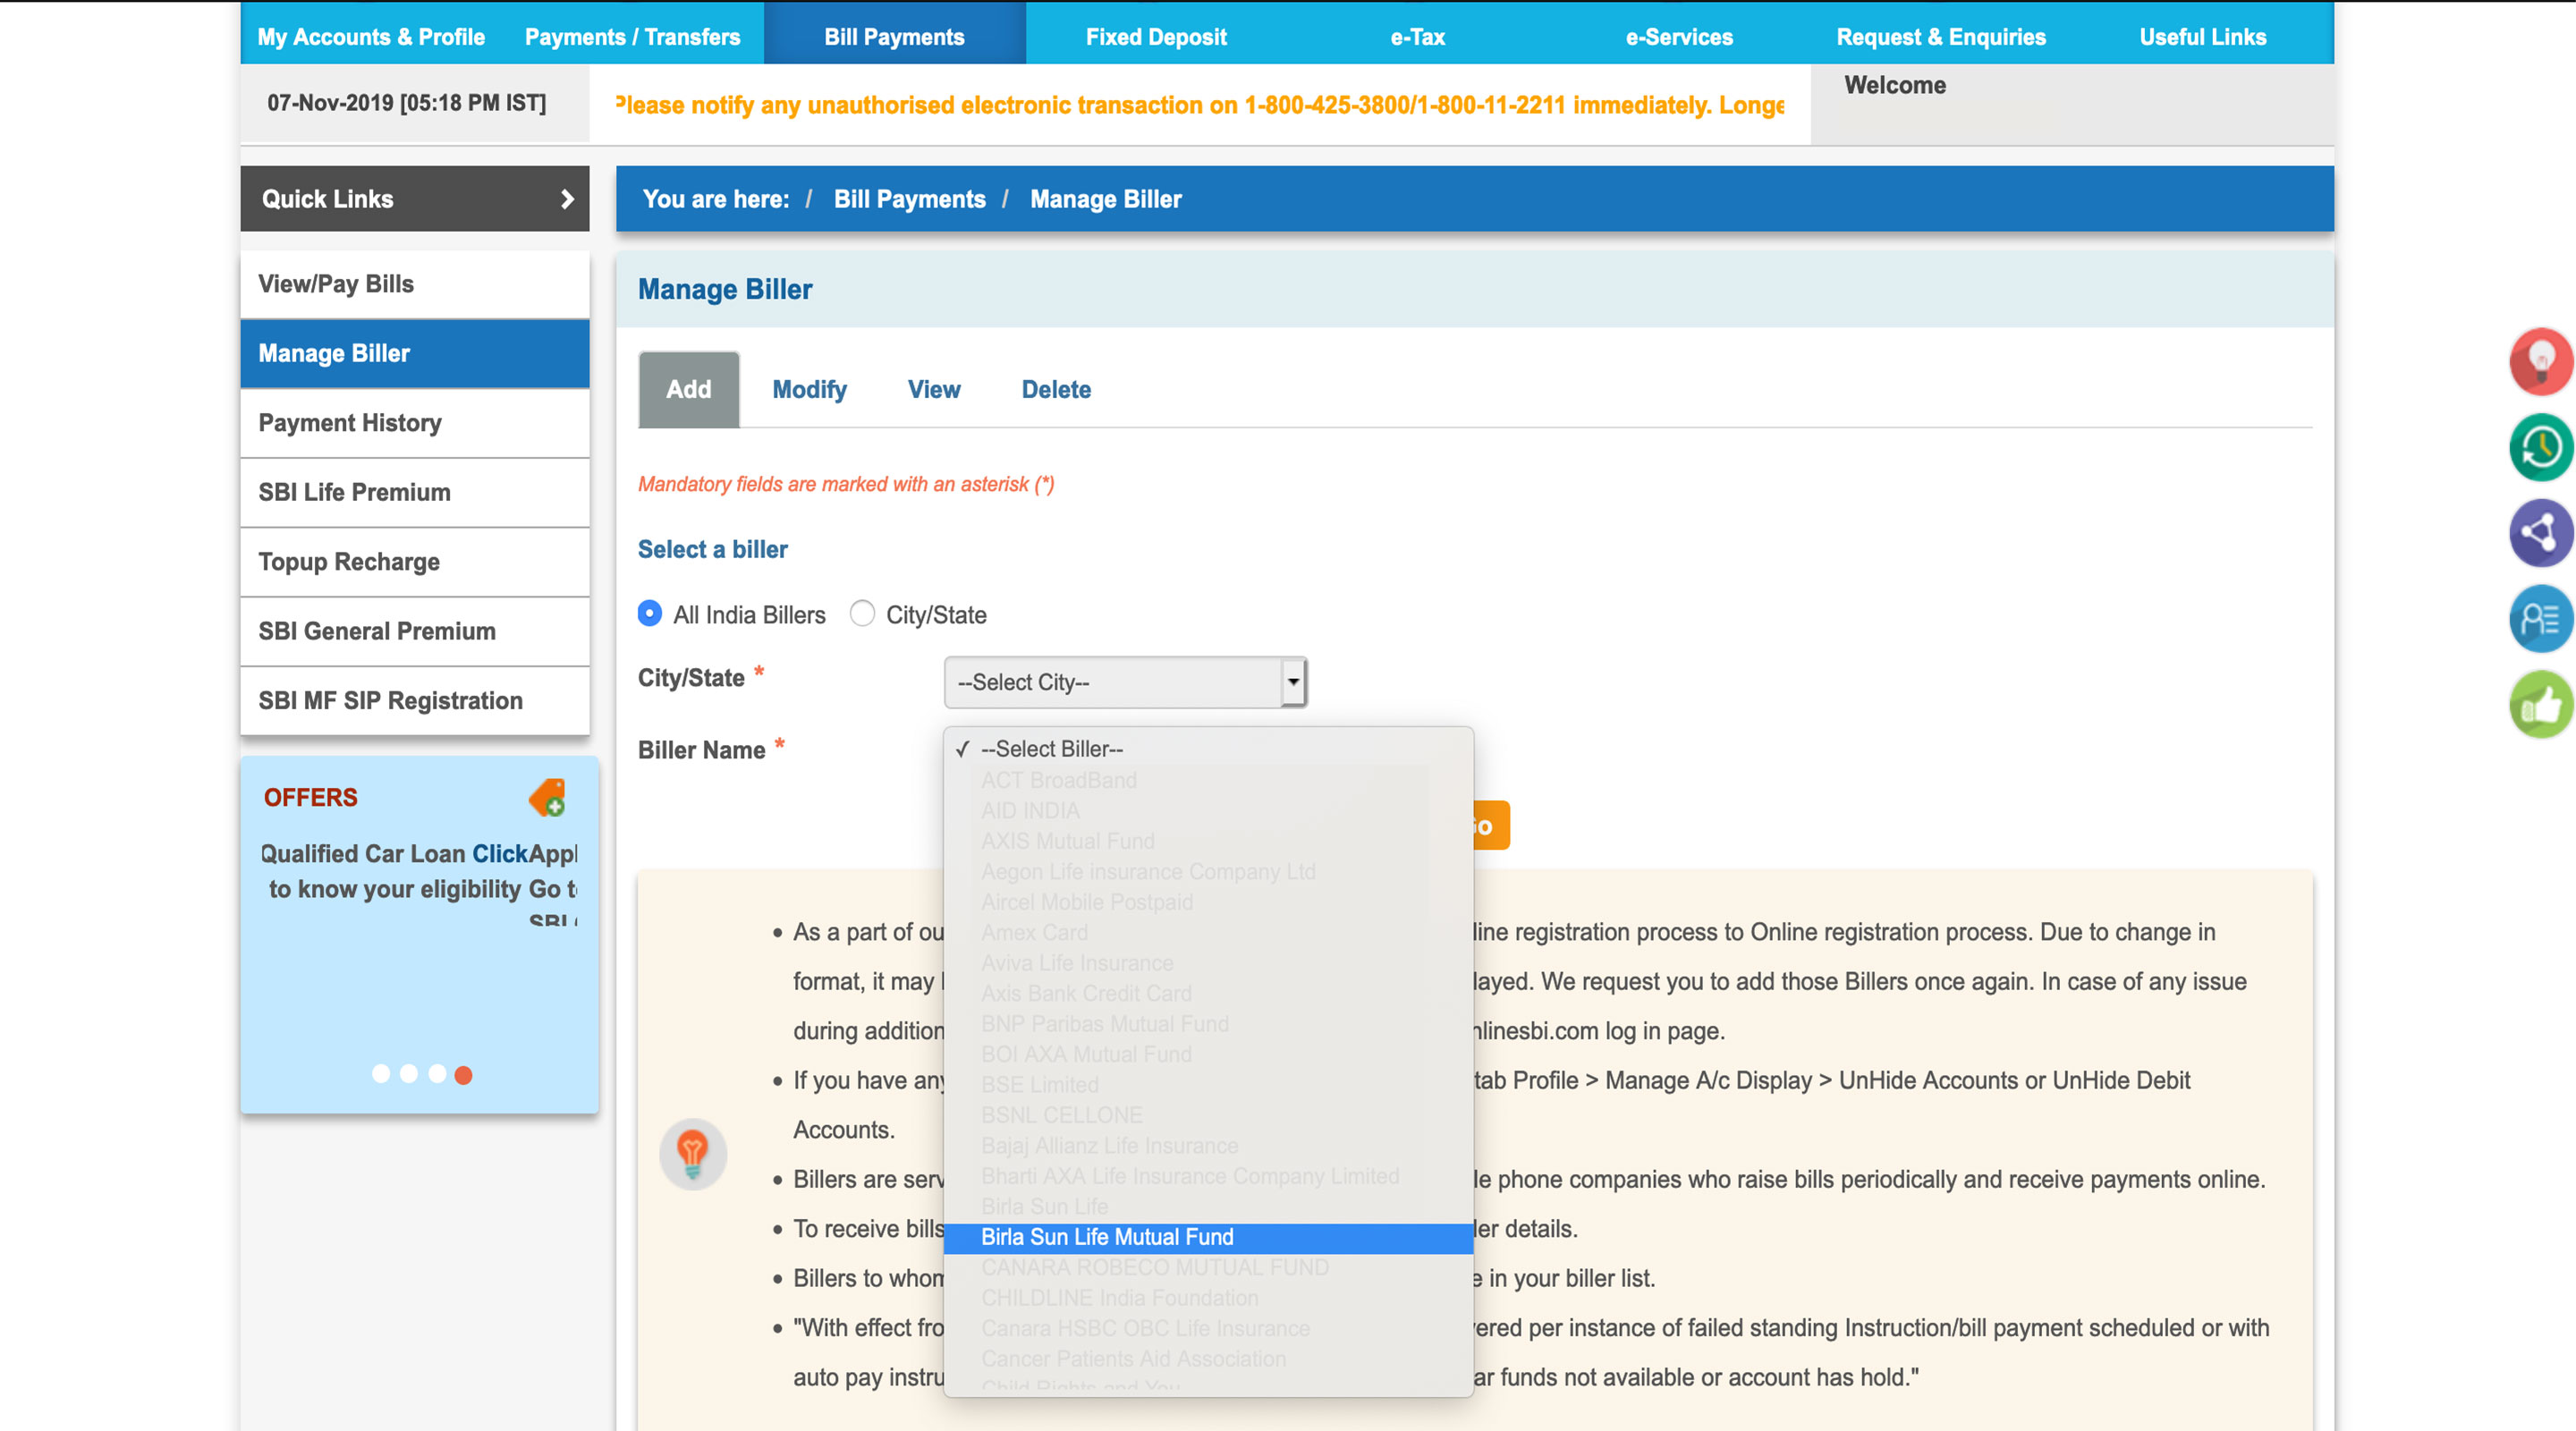Image resolution: width=2576 pixels, height=1431 pixels.
Task: Open the Delete biller tab
Action: point(1055,390)
